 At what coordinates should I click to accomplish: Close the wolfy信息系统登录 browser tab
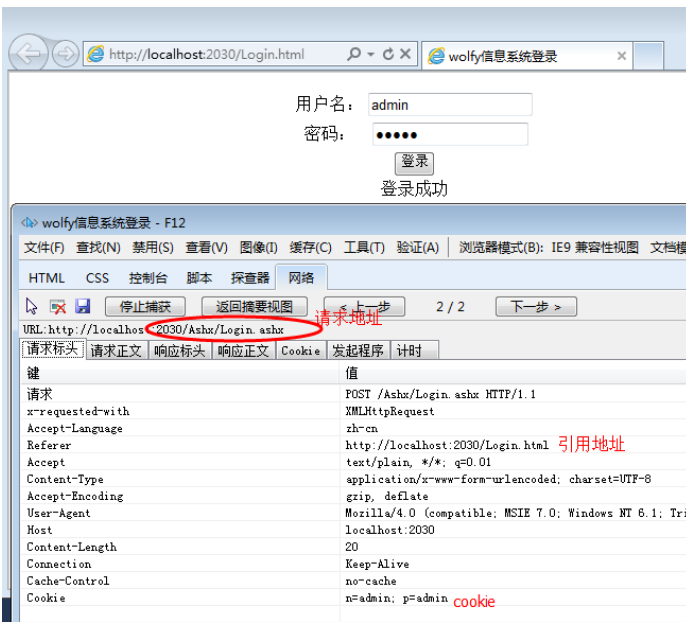point(622,56)
